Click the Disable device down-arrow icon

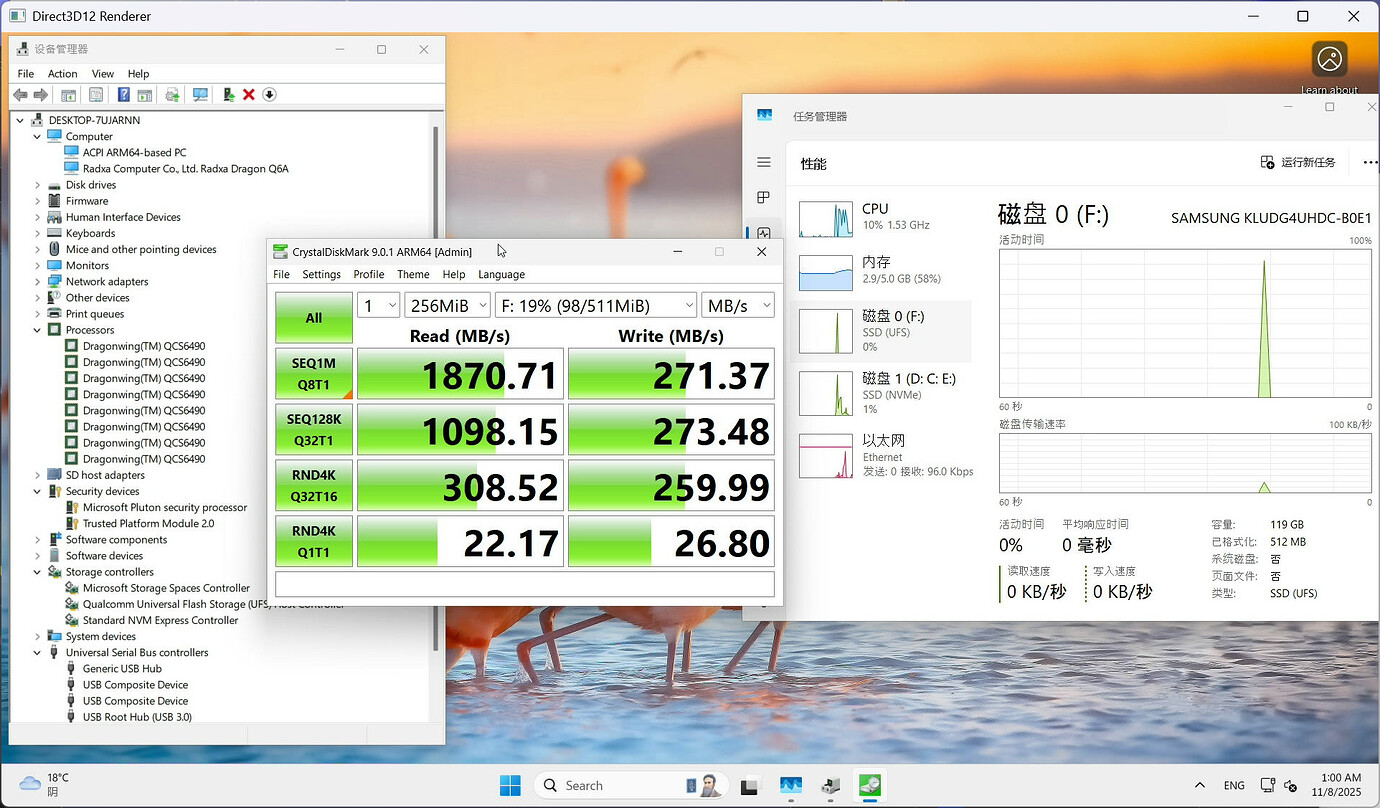269,95
